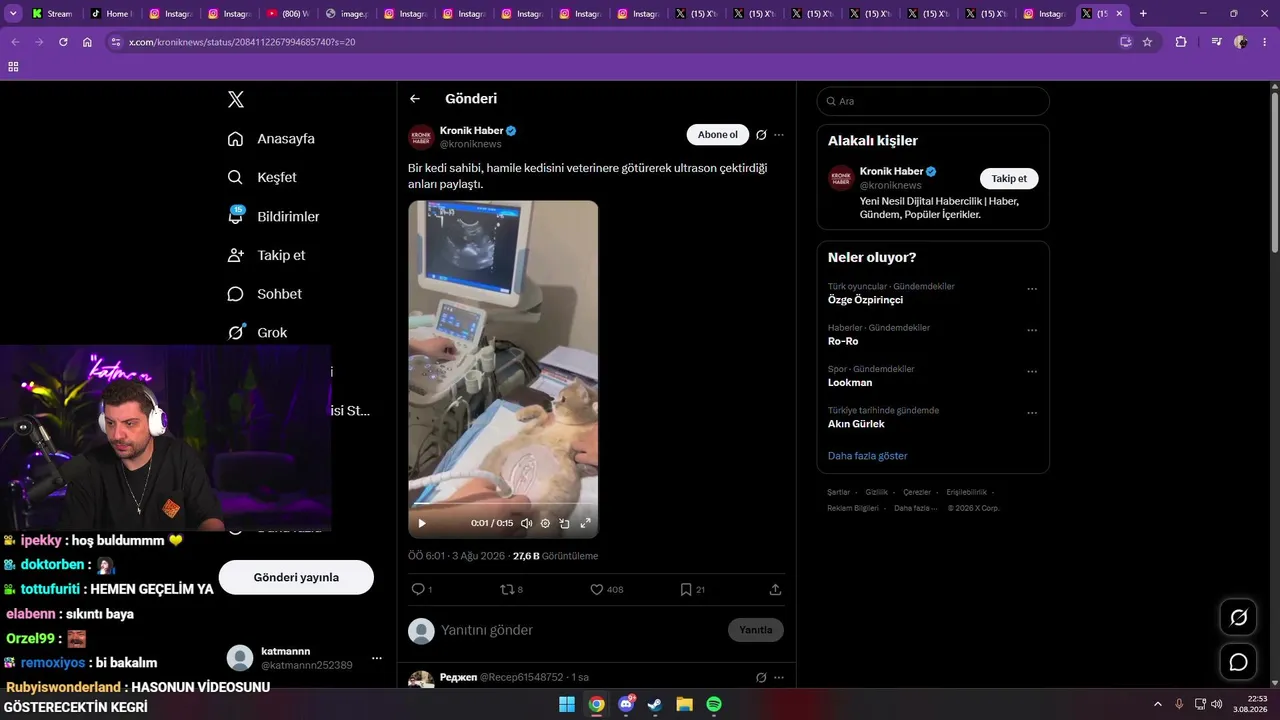Open the reply icon under the post

(x=418, y=589)
